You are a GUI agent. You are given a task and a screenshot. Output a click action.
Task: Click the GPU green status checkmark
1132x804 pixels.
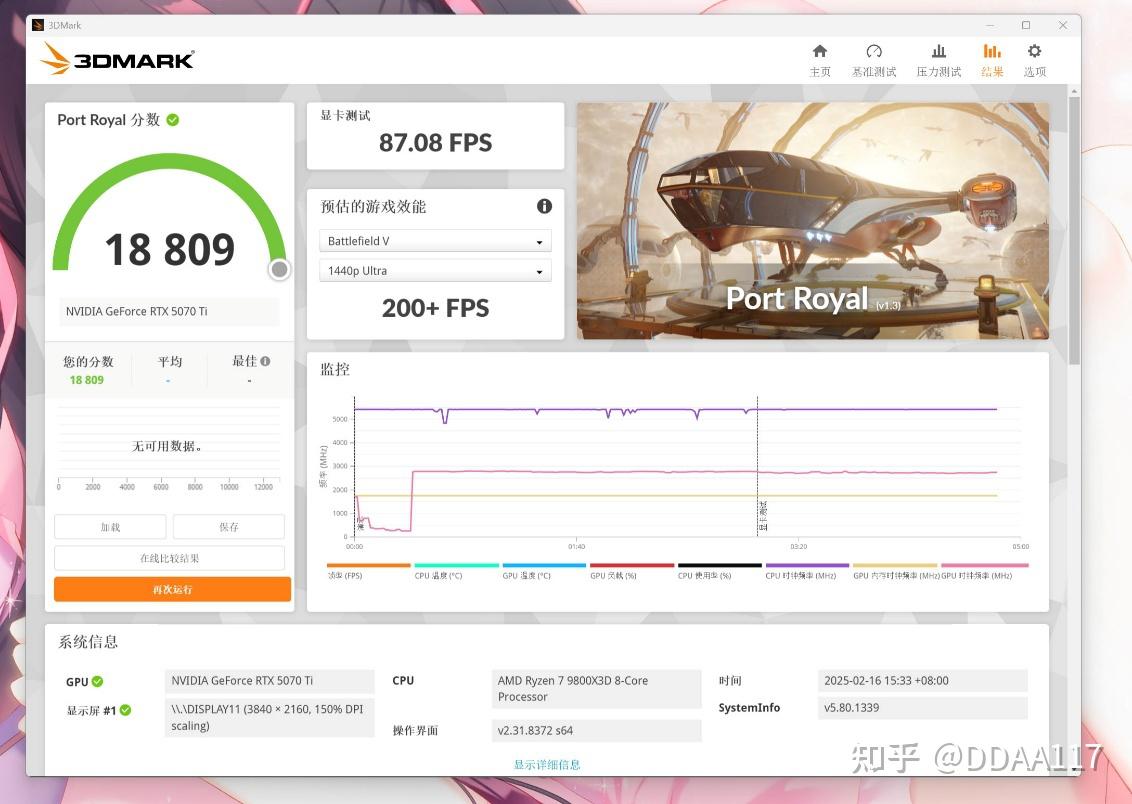coord(97,681)
